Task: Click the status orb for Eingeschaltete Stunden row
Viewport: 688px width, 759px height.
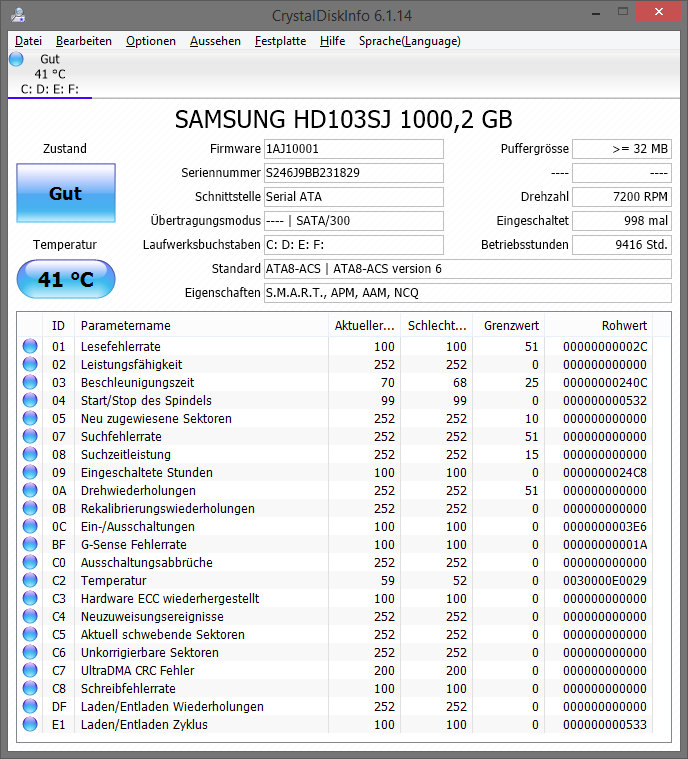Action: pyautogui.click(x=30, y=472)
